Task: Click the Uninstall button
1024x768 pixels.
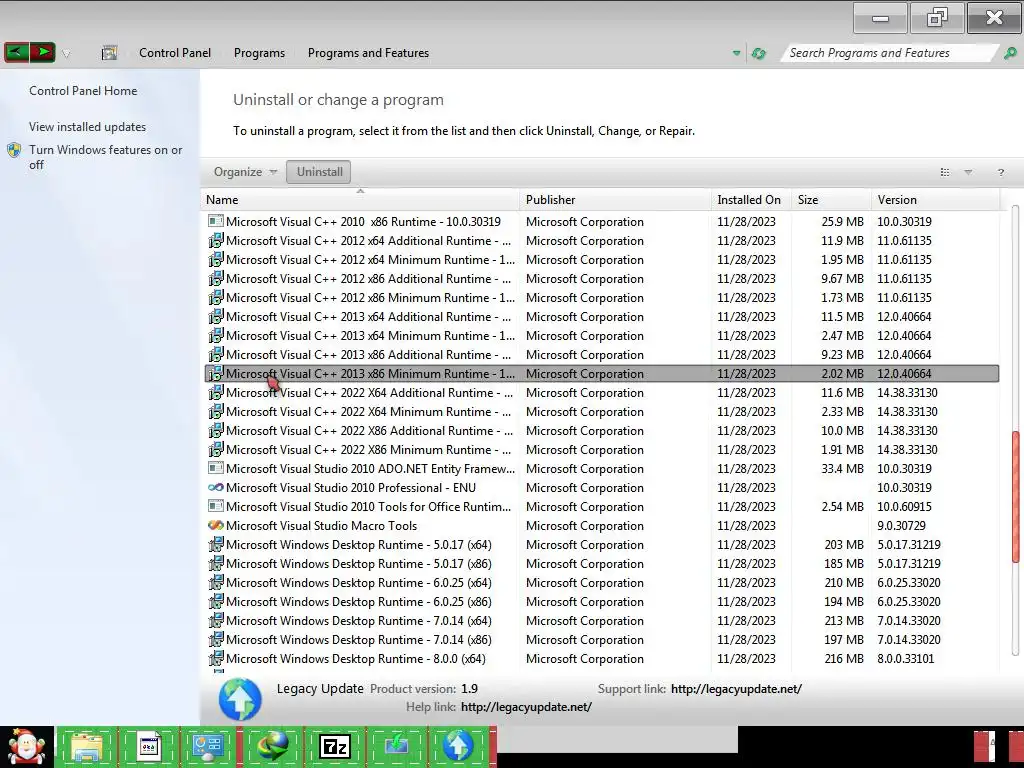Action: click(x=319, y=172)
